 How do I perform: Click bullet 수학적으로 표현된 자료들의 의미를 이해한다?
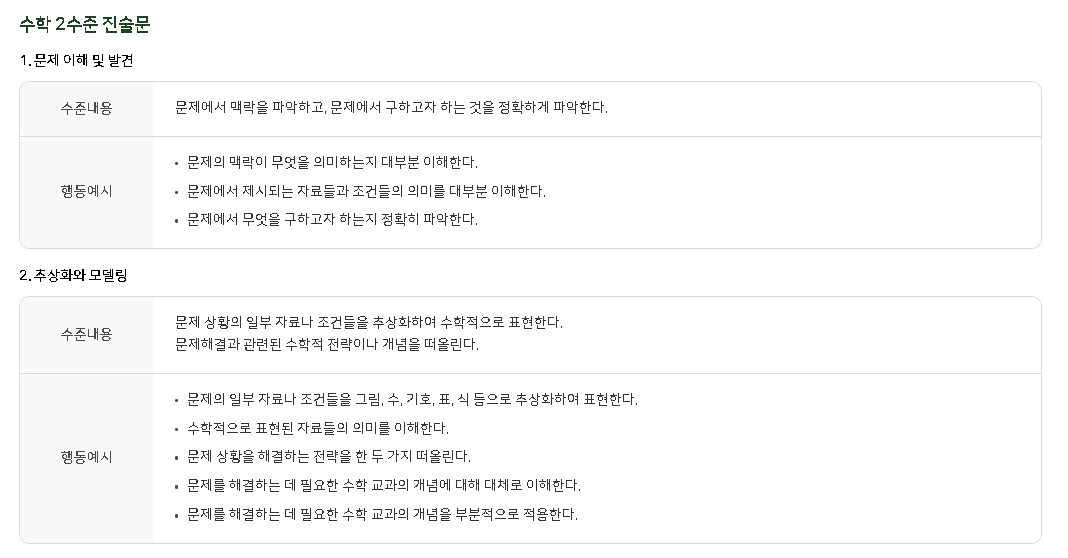(x=318, y=429)
